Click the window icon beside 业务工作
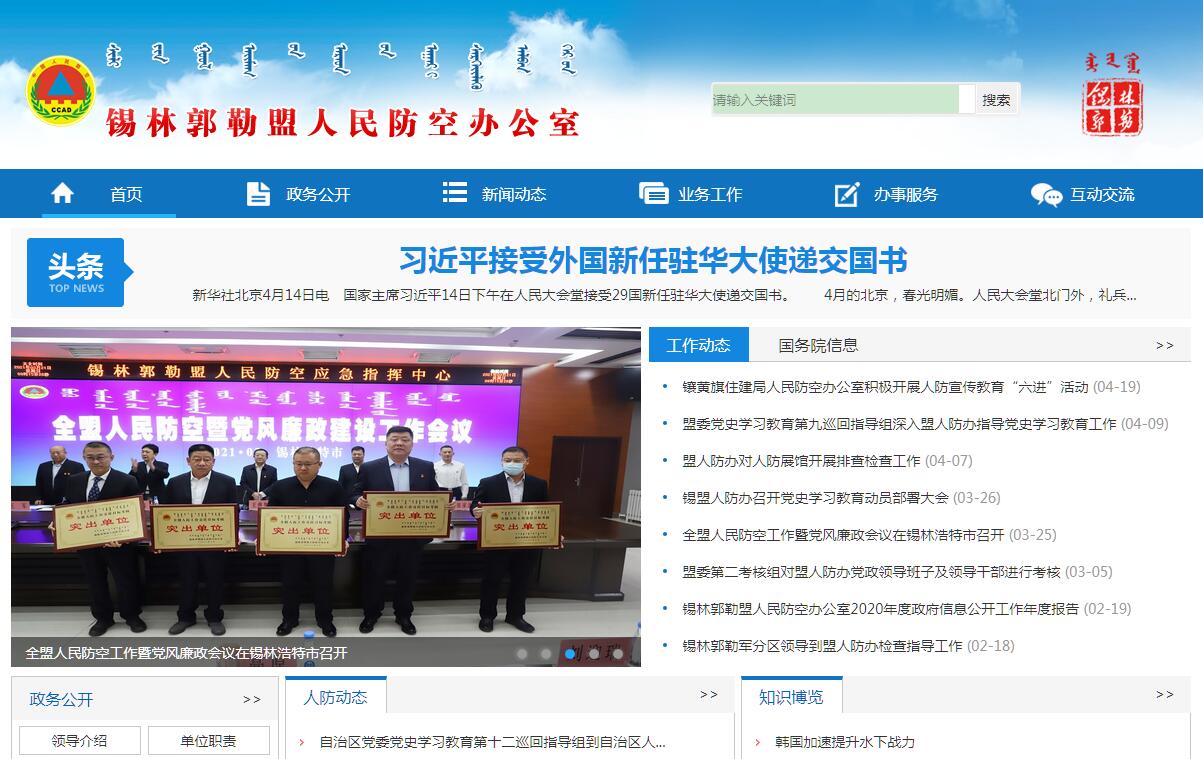 coord(653,194)
